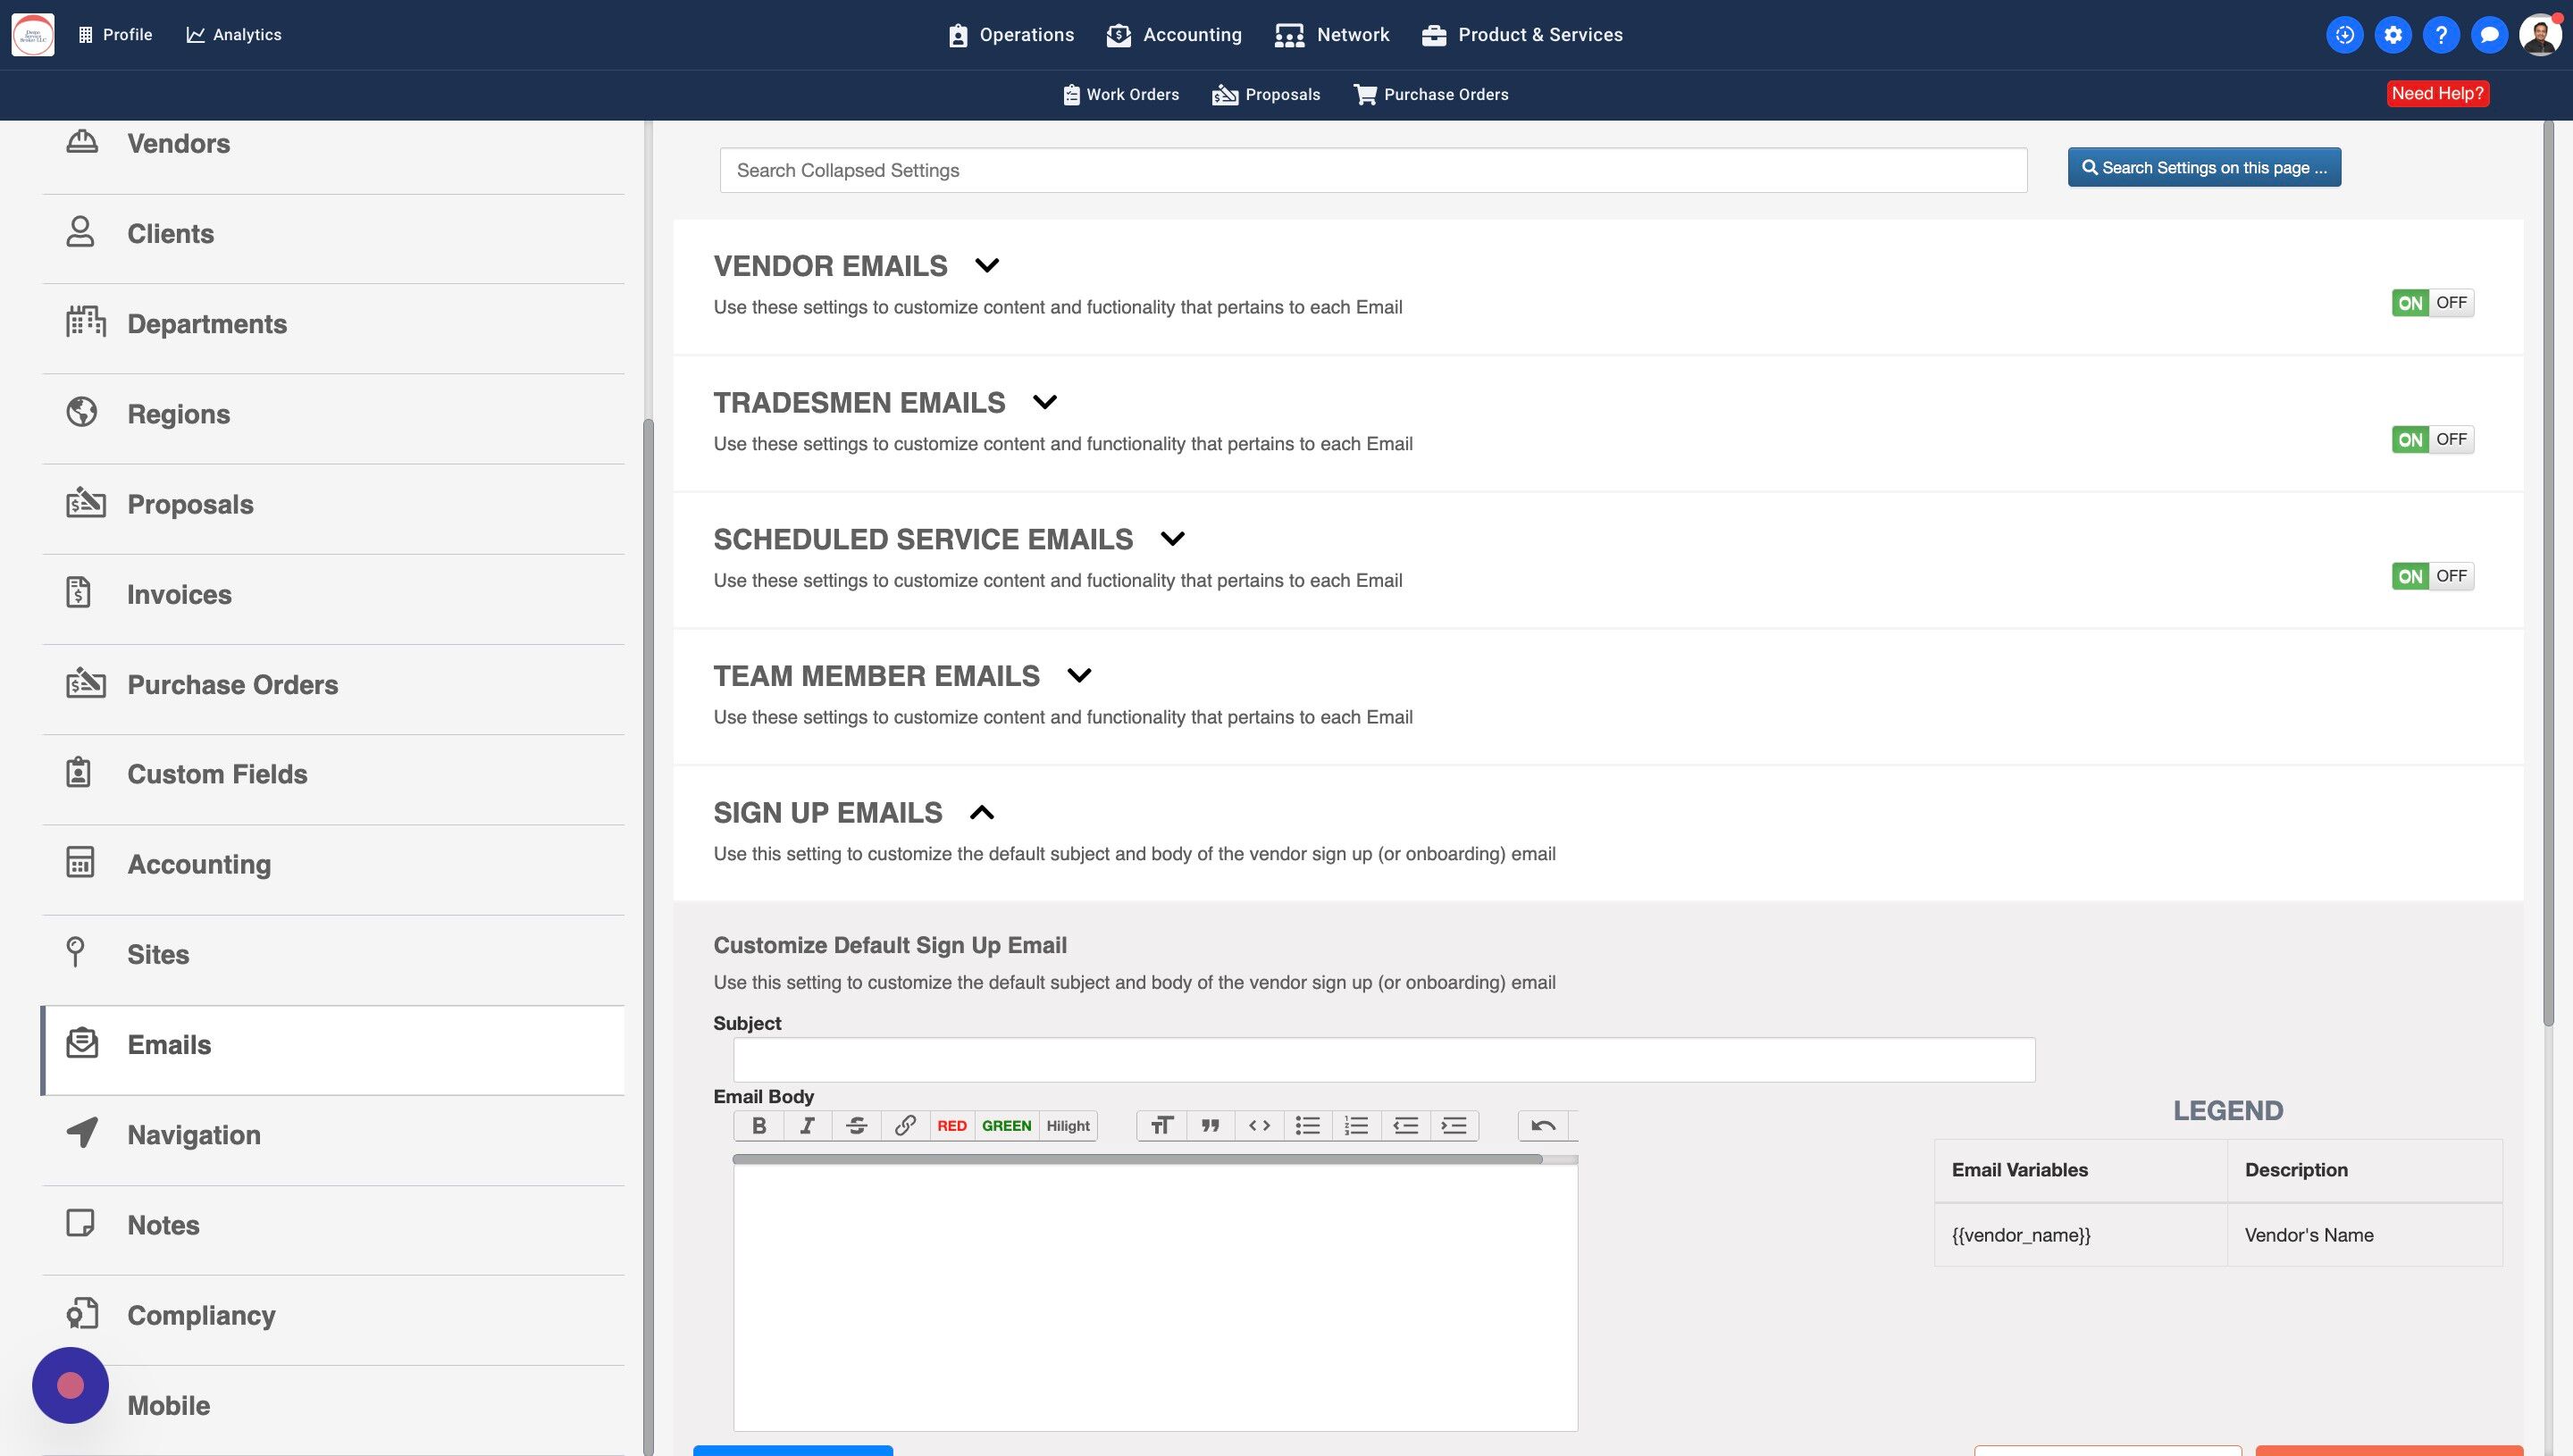Apply strikethrough formatting in email body

point(856,1126)
